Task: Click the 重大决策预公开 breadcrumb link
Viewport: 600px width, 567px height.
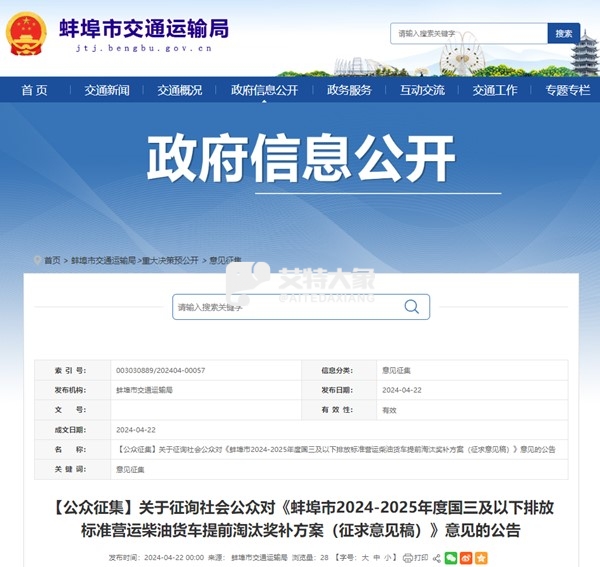Action: click(170, 260)
